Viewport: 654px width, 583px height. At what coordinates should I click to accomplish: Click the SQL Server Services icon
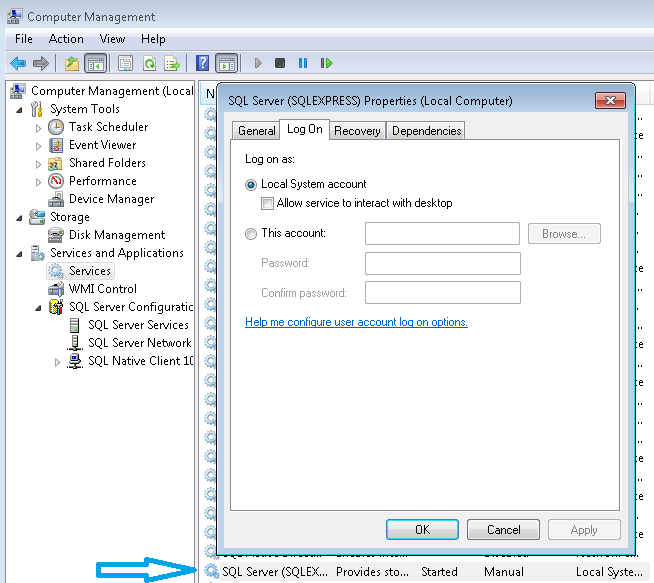point(75,325)
